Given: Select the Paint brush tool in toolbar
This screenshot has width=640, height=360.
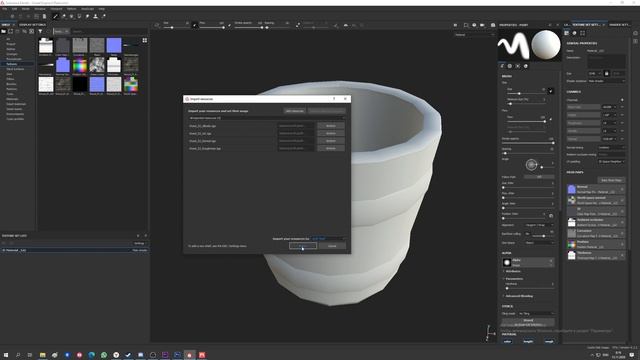Looking at the screenshot, I should [x=56, y=16].
